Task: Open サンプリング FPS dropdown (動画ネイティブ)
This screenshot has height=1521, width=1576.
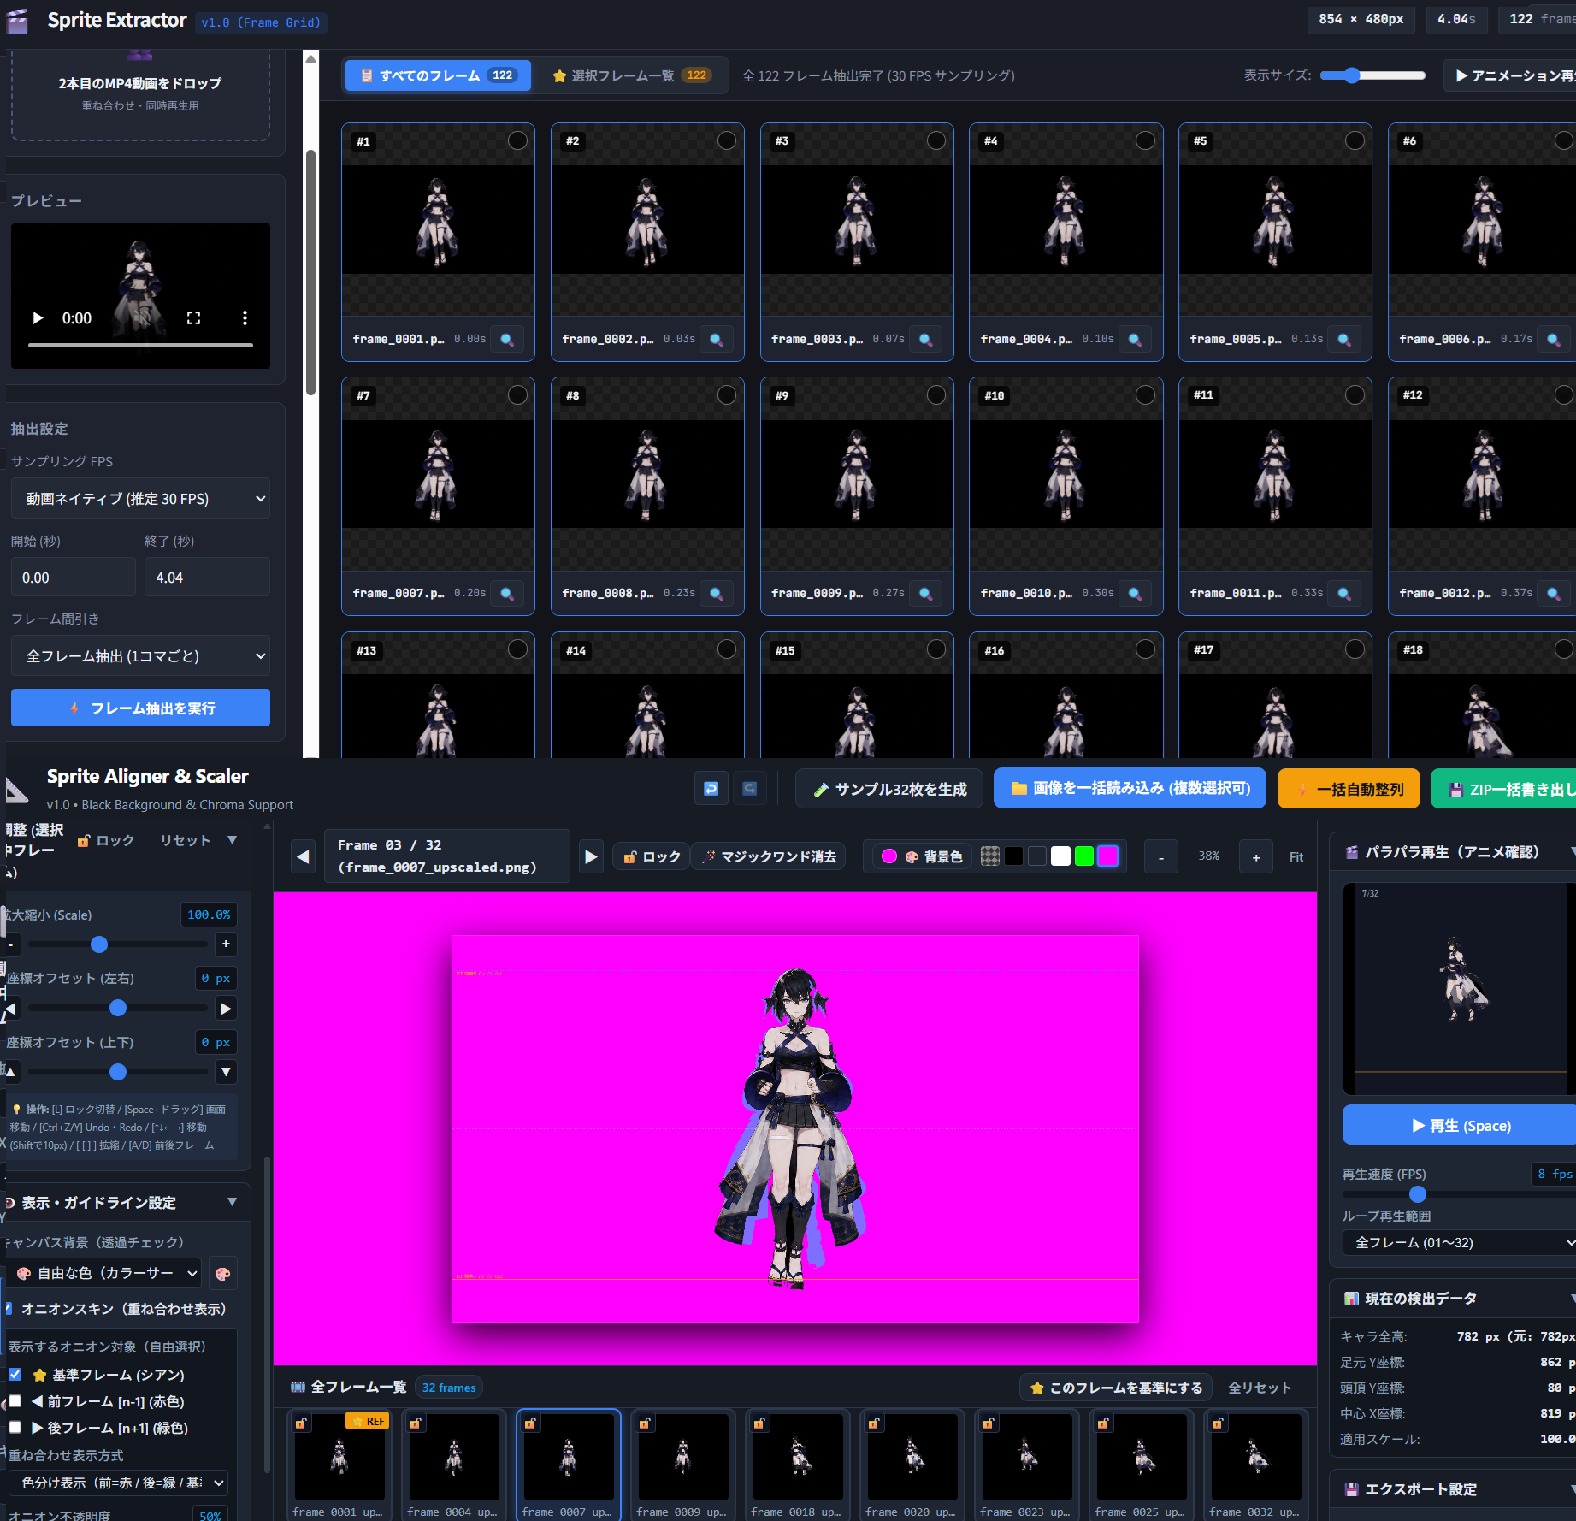Action: point(141,499)
